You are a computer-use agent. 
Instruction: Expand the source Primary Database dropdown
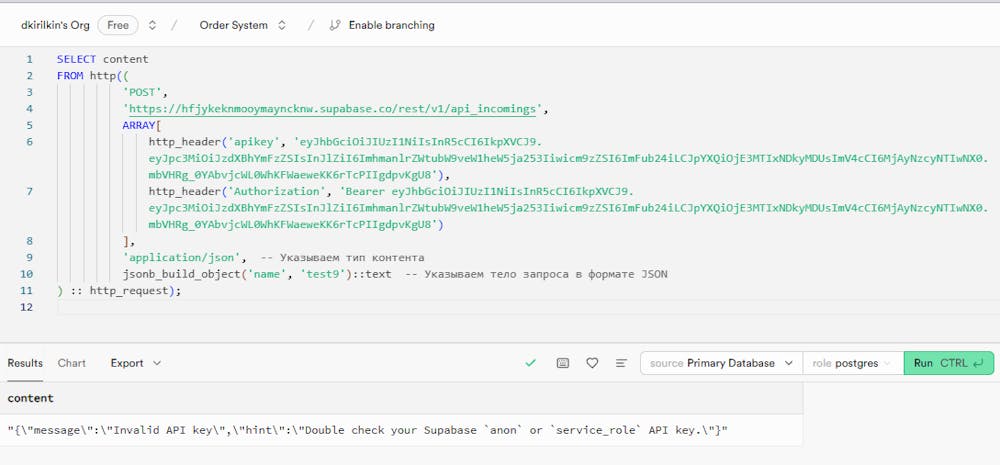tap(721, 363)
